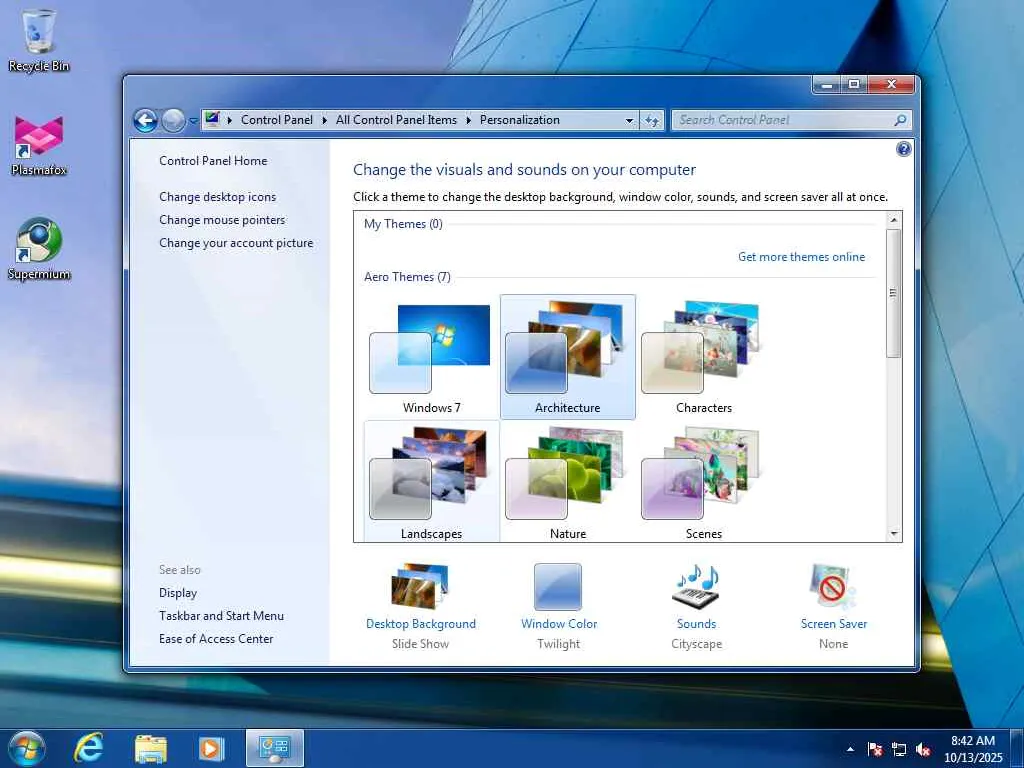
Task: Open Change desktop icons link
Action: 217,197
